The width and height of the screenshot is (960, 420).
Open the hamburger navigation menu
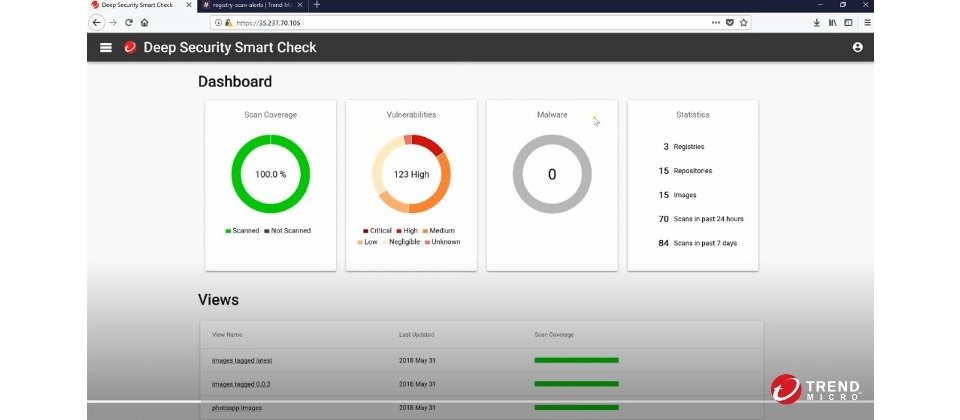pos(106,48)
